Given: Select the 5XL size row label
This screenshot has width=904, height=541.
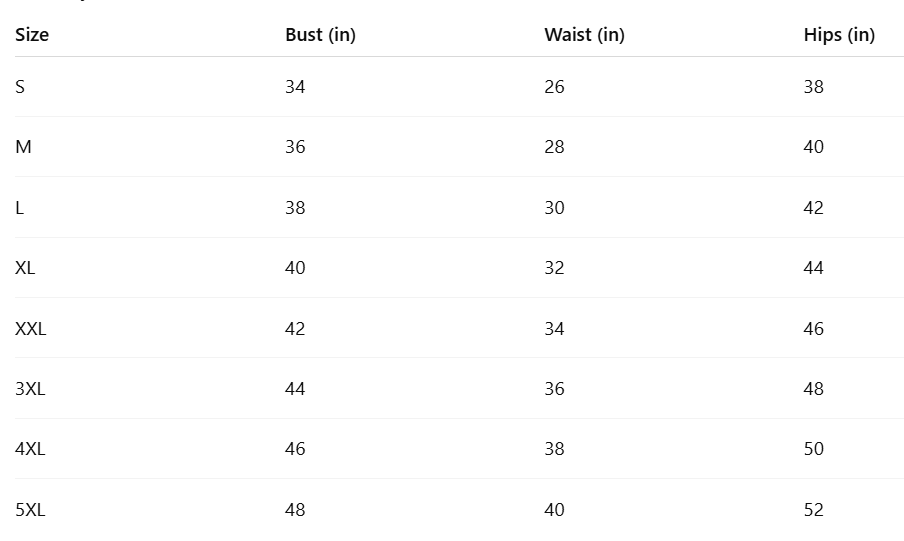Looking at the screenshot, I should tap(30, 510).
